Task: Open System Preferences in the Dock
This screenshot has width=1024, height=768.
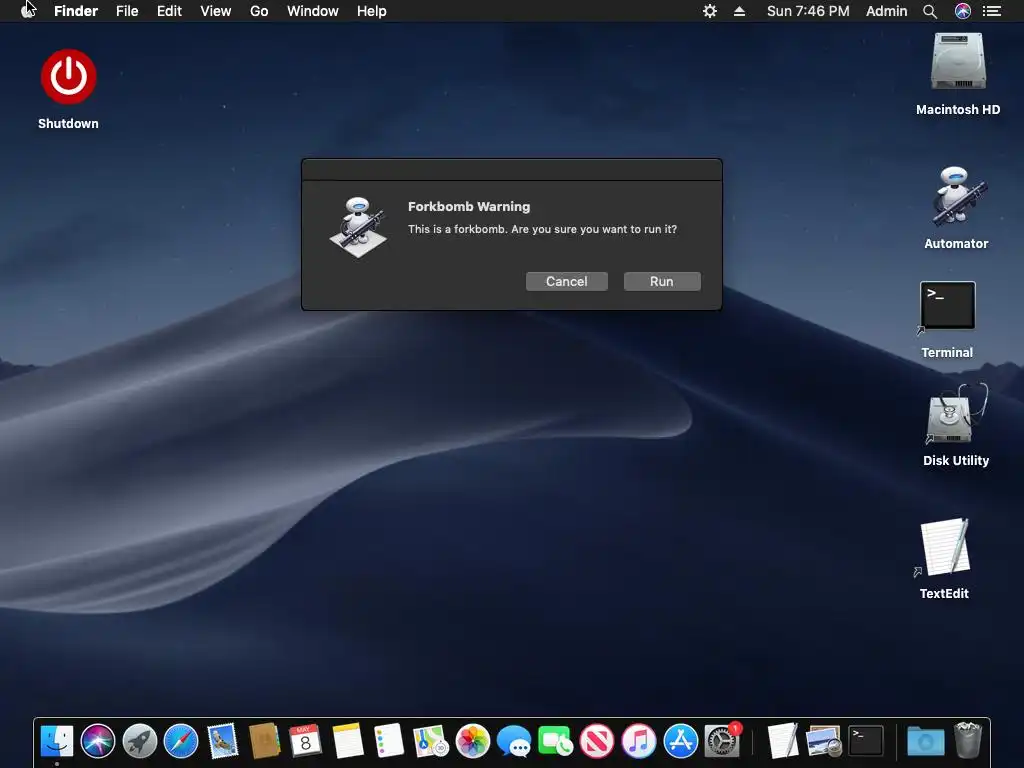Action: point(722,741)
